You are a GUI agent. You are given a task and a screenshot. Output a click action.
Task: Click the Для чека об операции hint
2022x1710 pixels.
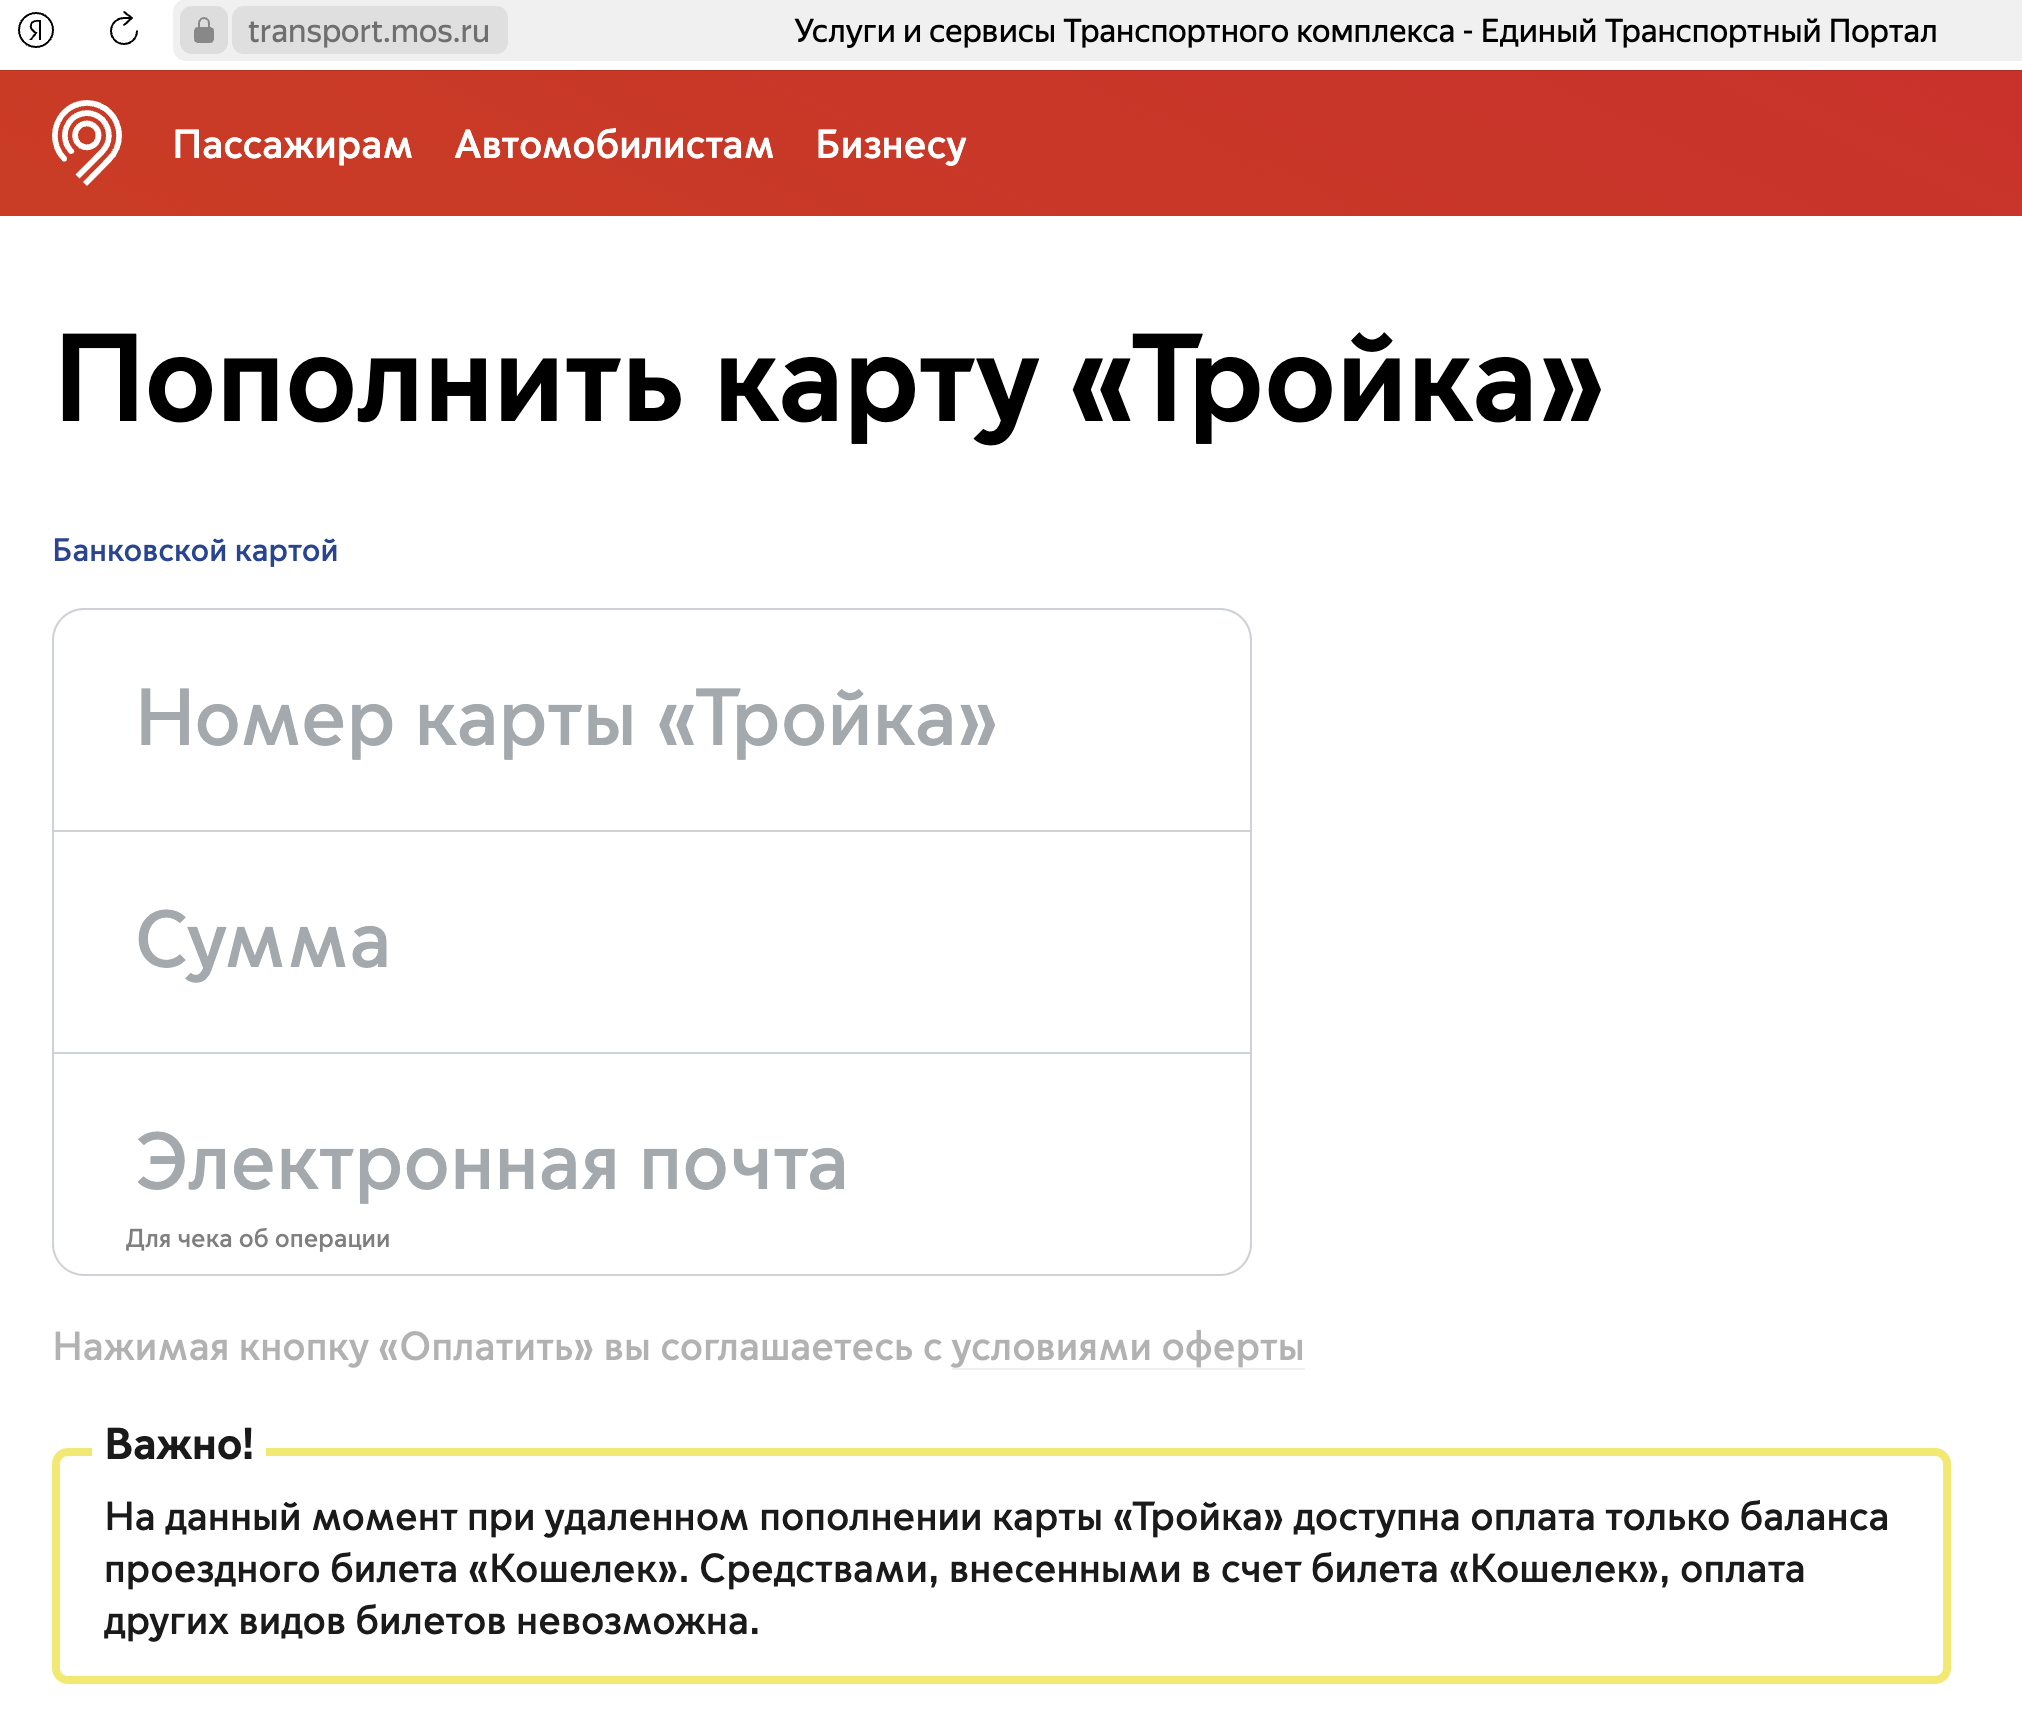click(258, 1238)
